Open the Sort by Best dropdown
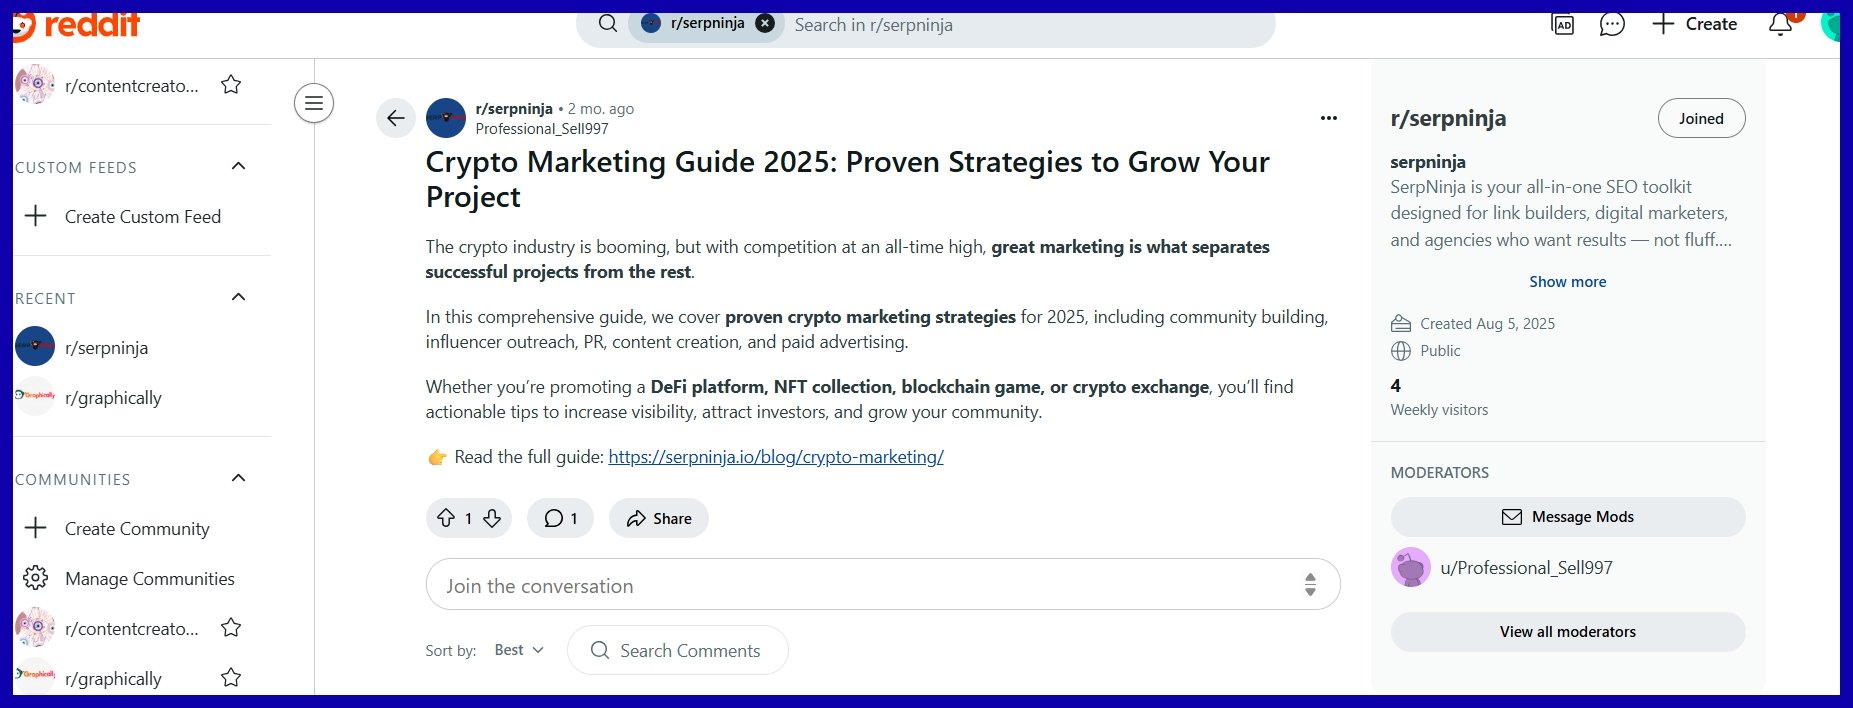The height and width of the screenshot is (708, 1853). coord(519,650)
